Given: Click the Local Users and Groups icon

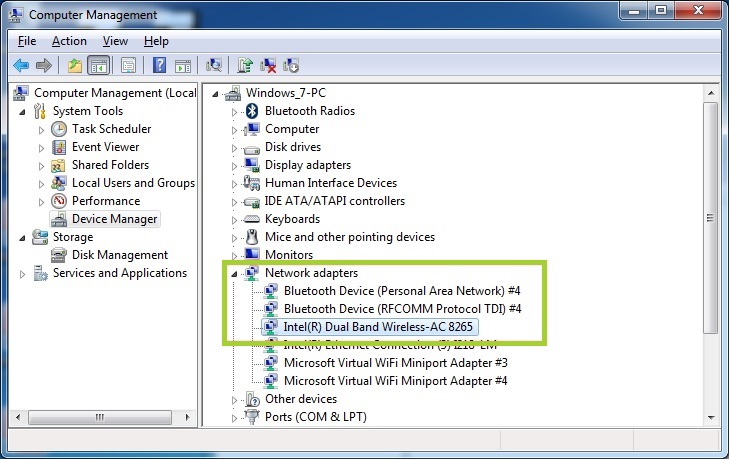Looking at the screenshot, I should pyautogui.click(x=59, y=183).
